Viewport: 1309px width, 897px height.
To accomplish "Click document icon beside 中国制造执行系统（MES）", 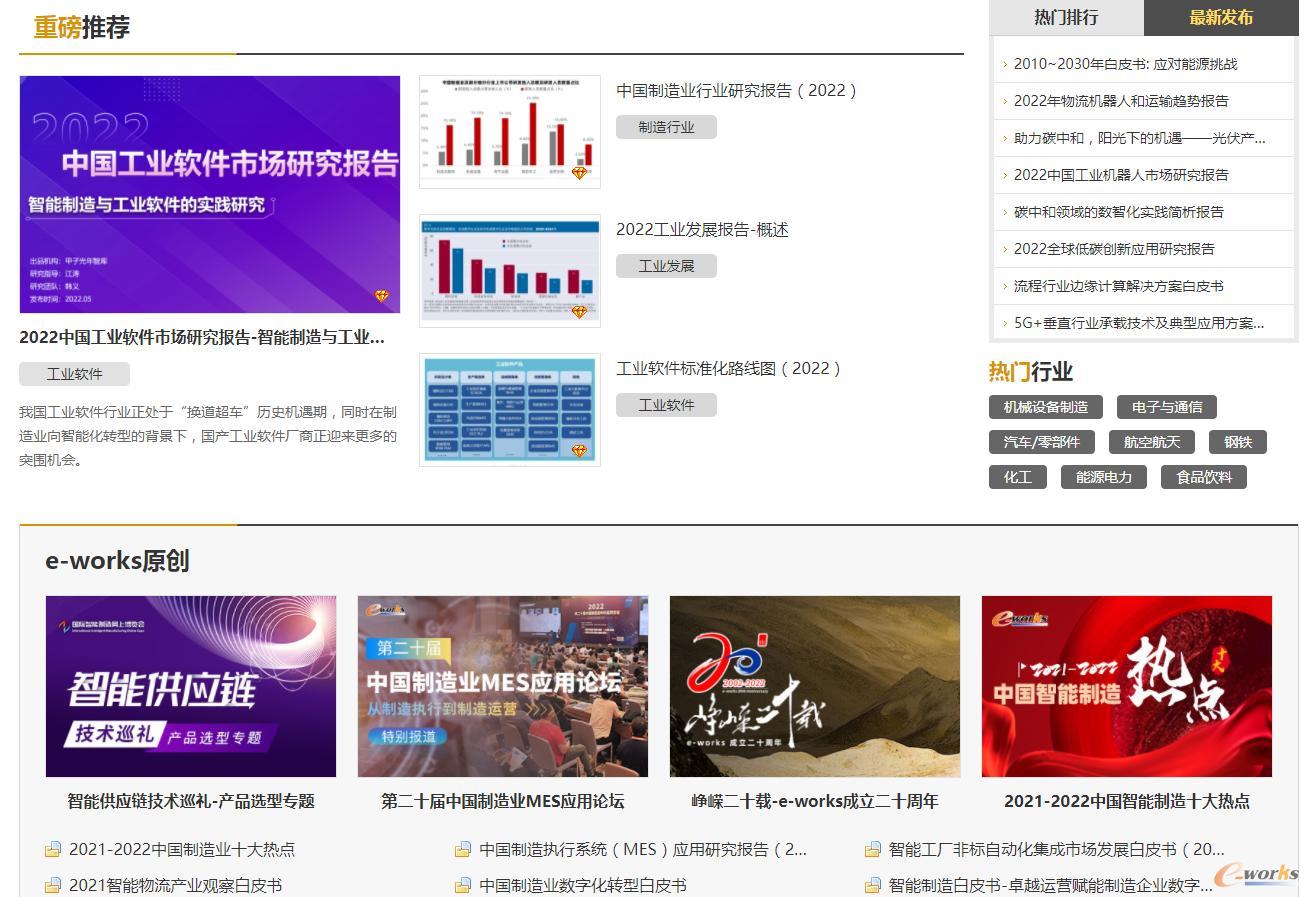I will tap(463, 850).
